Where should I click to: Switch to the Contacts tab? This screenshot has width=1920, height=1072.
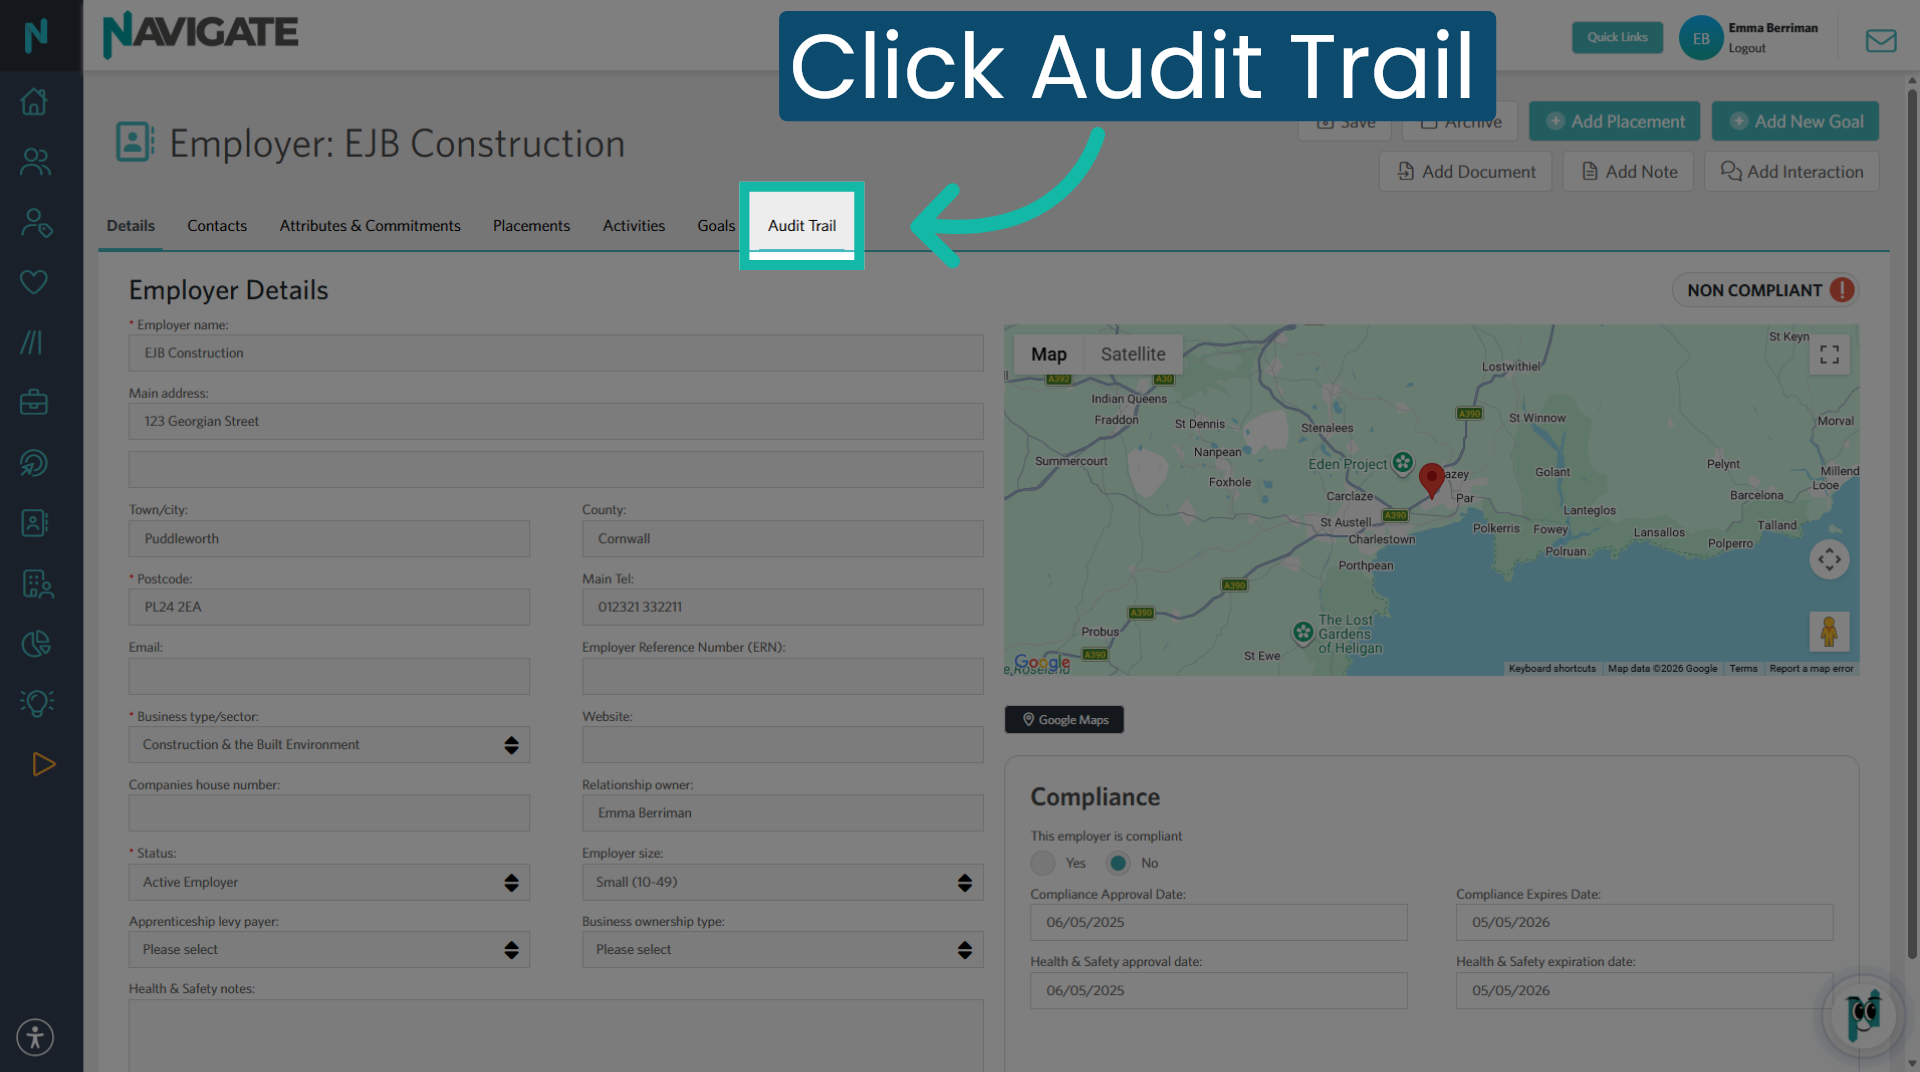pos(217,226)
